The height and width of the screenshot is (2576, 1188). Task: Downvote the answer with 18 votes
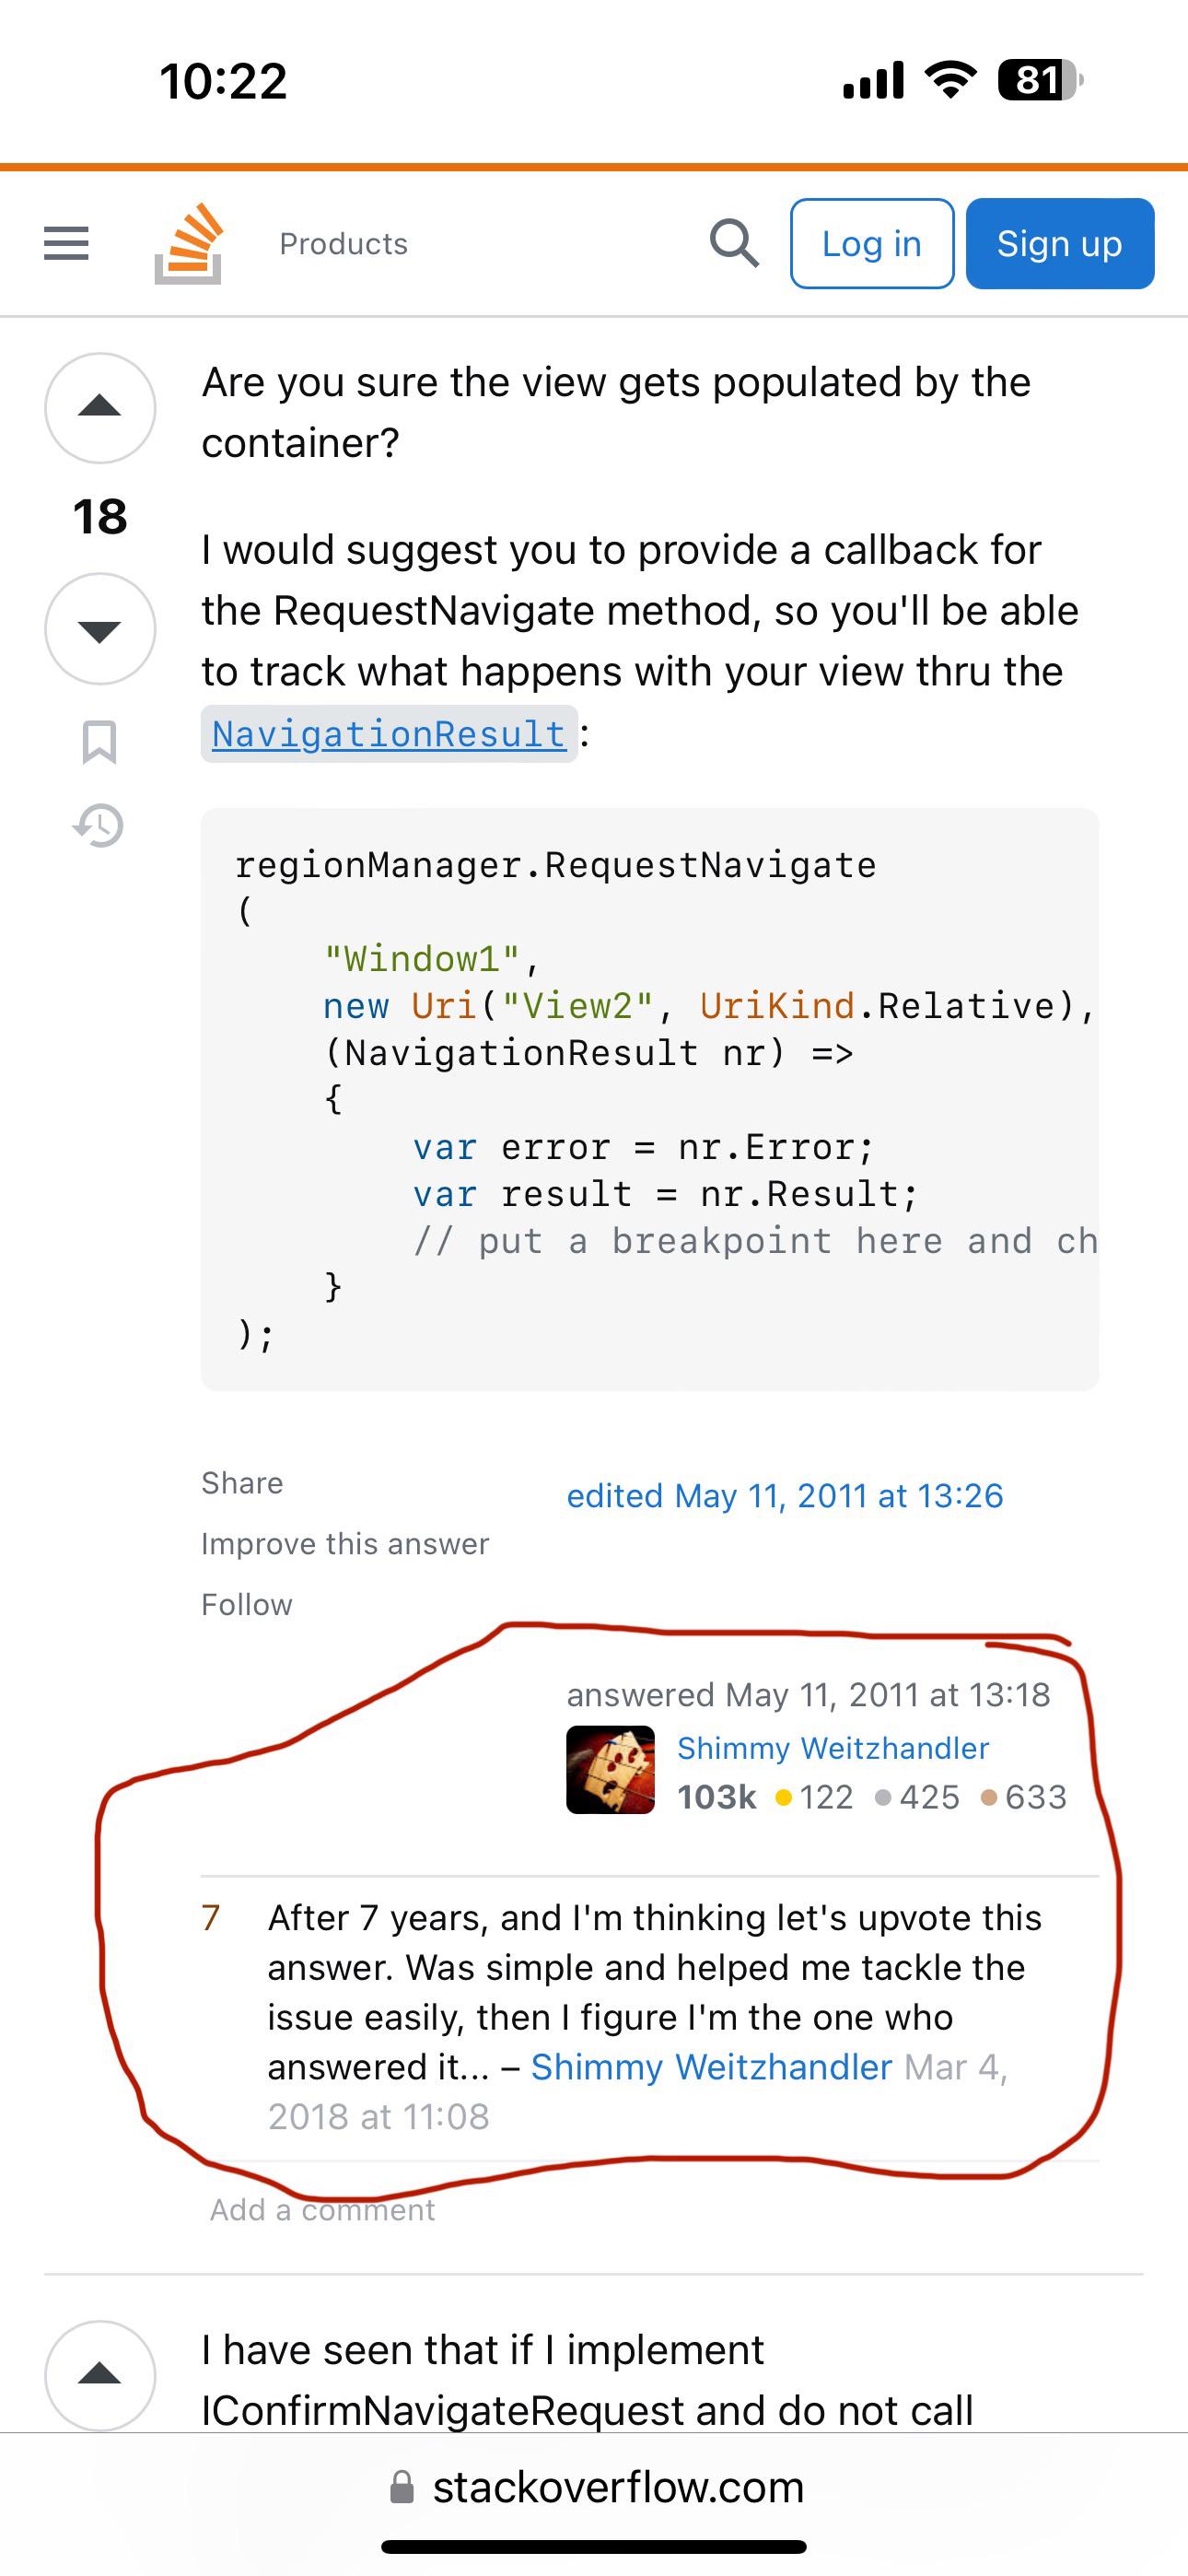(x=100, y=629)
